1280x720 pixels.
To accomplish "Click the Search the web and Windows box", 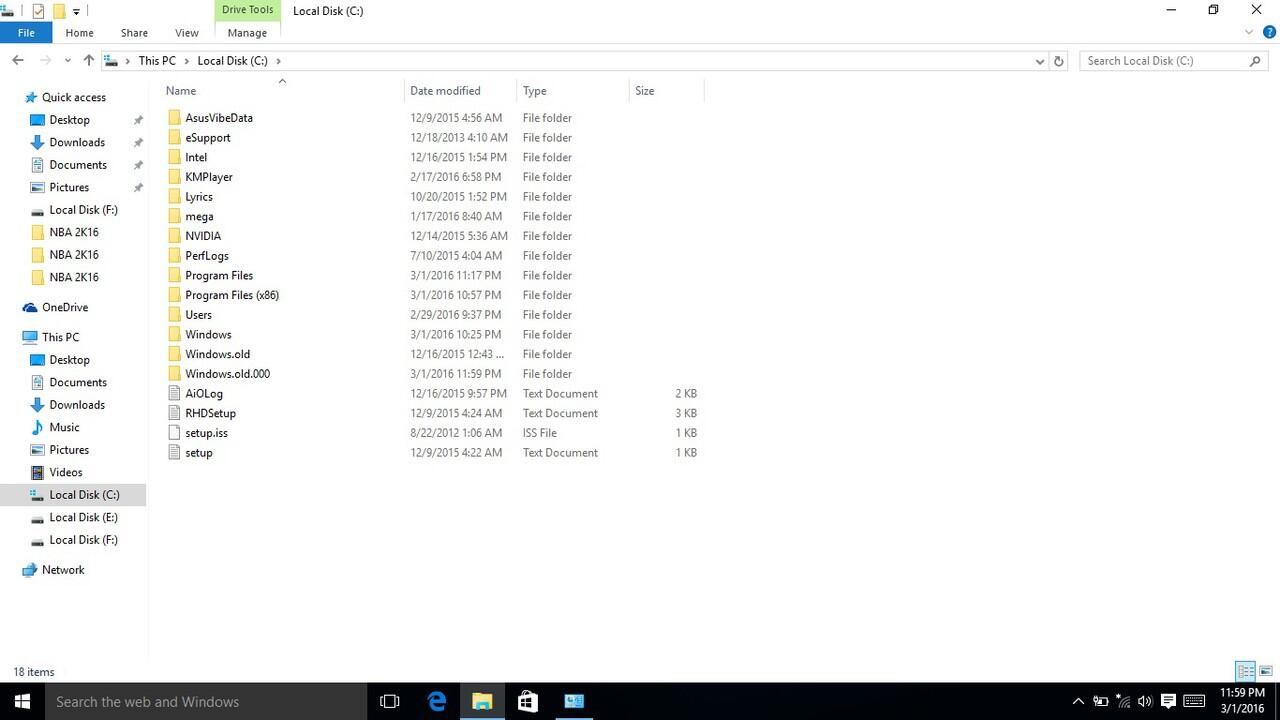I will (205, 701).
